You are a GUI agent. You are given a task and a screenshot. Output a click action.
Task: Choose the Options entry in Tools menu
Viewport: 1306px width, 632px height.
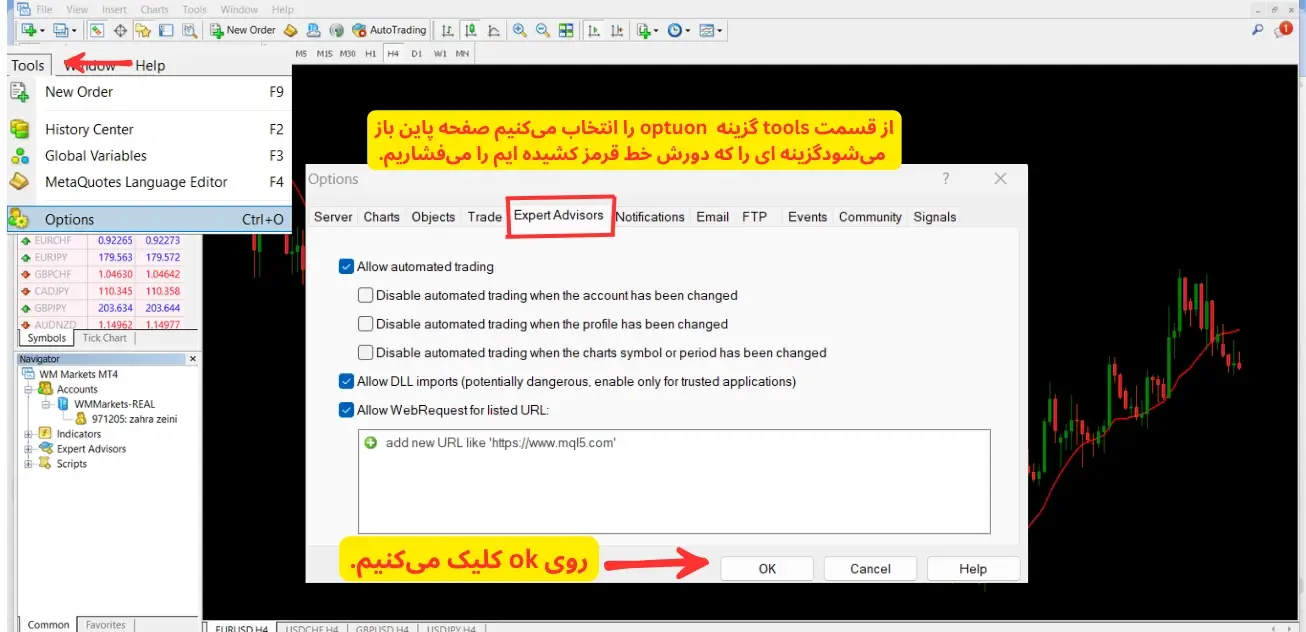point(149,219)
